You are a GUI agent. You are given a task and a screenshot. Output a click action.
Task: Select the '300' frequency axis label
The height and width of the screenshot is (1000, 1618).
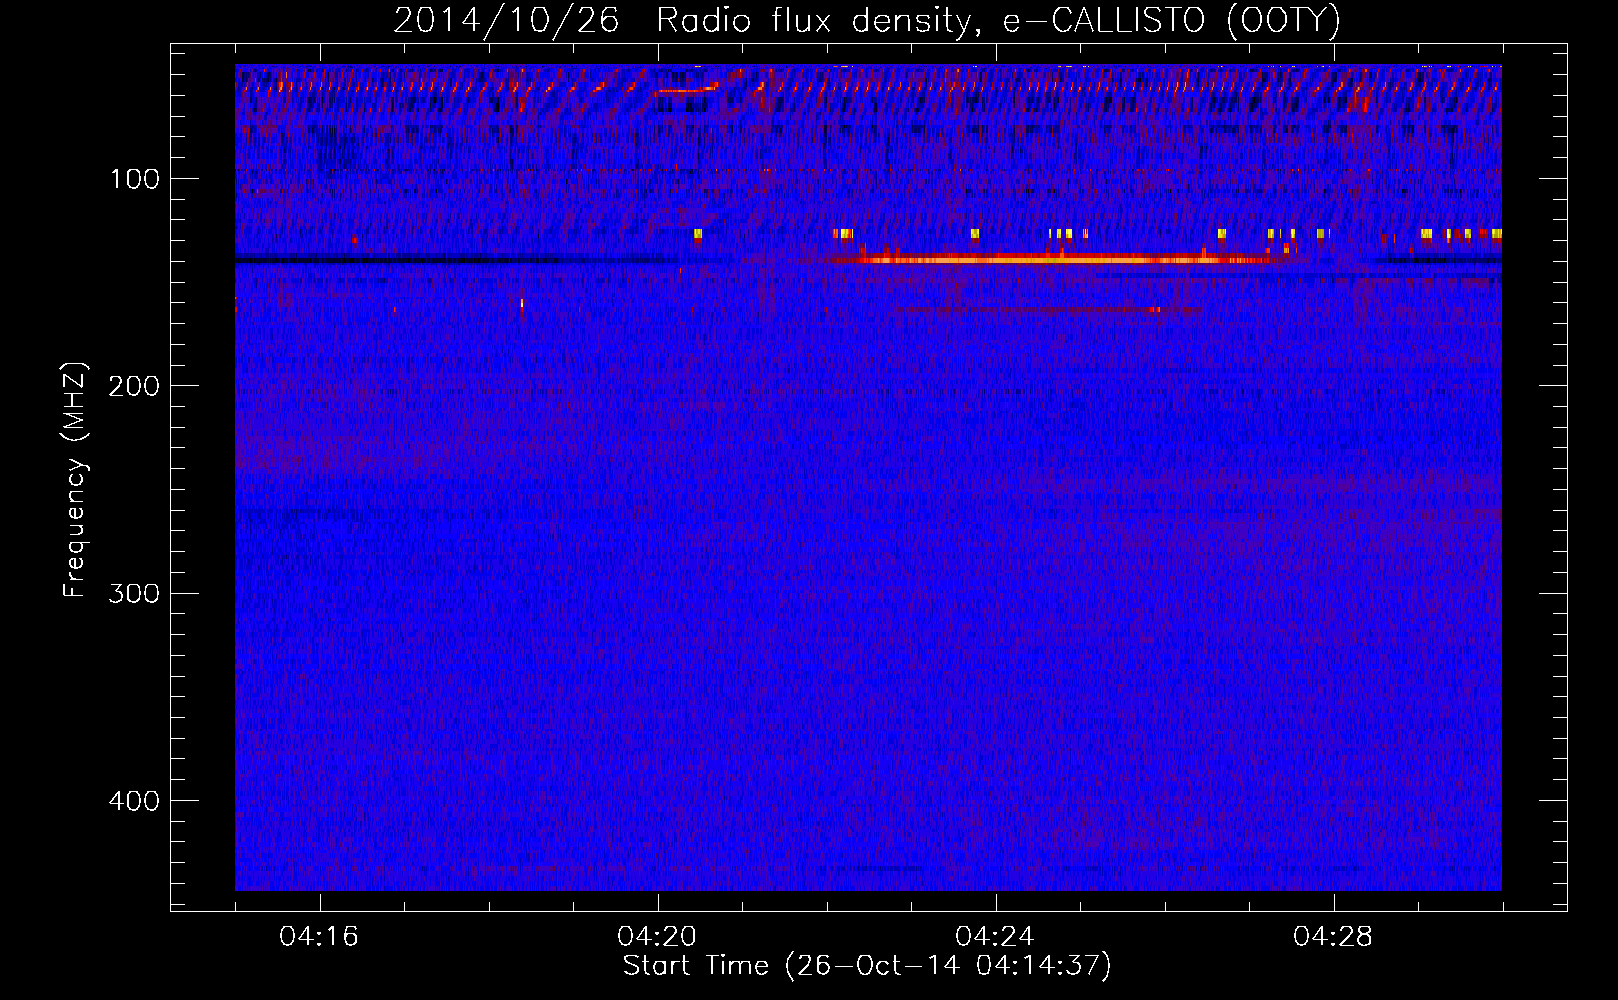[x=135, y=593]
